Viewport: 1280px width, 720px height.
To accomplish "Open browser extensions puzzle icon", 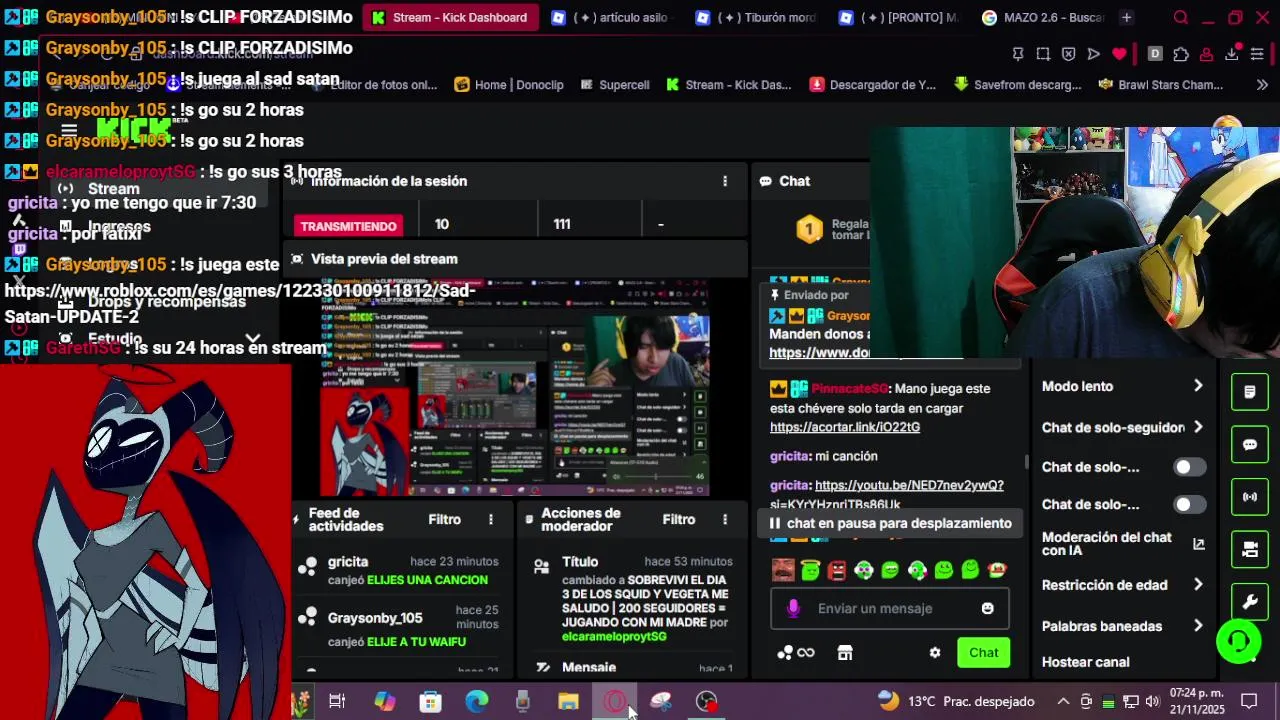I will [x=1181, y=54].
